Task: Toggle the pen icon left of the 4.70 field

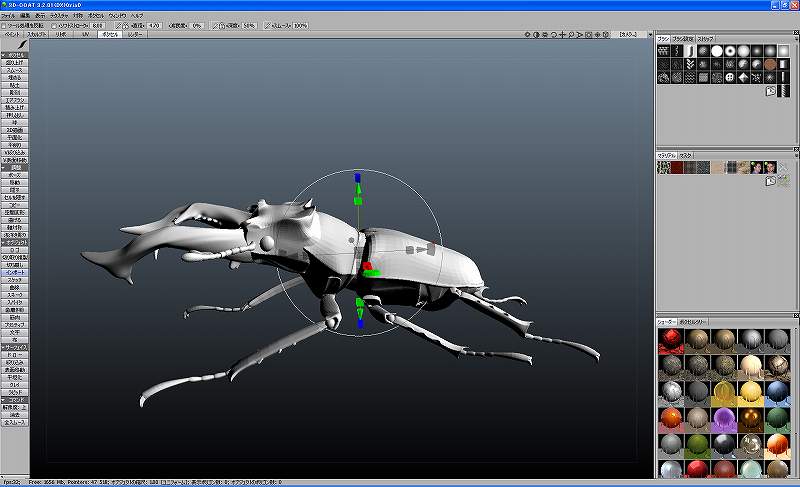Action: point(118,25)
